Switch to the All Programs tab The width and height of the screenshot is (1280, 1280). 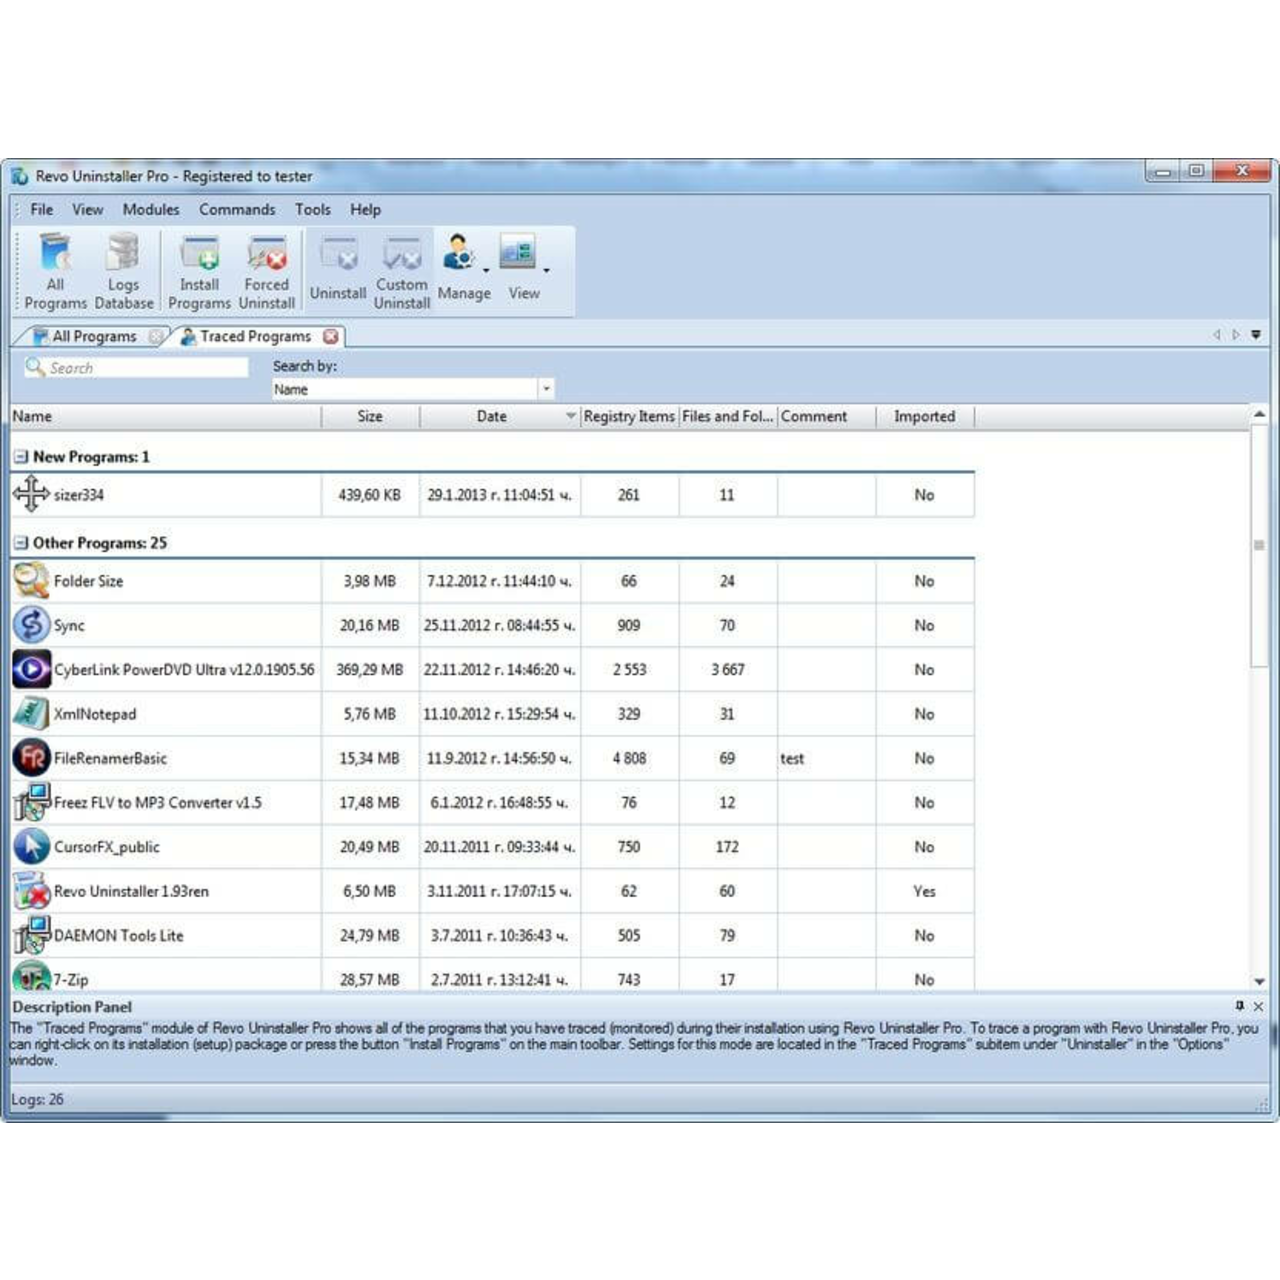(x=92, y=337)
